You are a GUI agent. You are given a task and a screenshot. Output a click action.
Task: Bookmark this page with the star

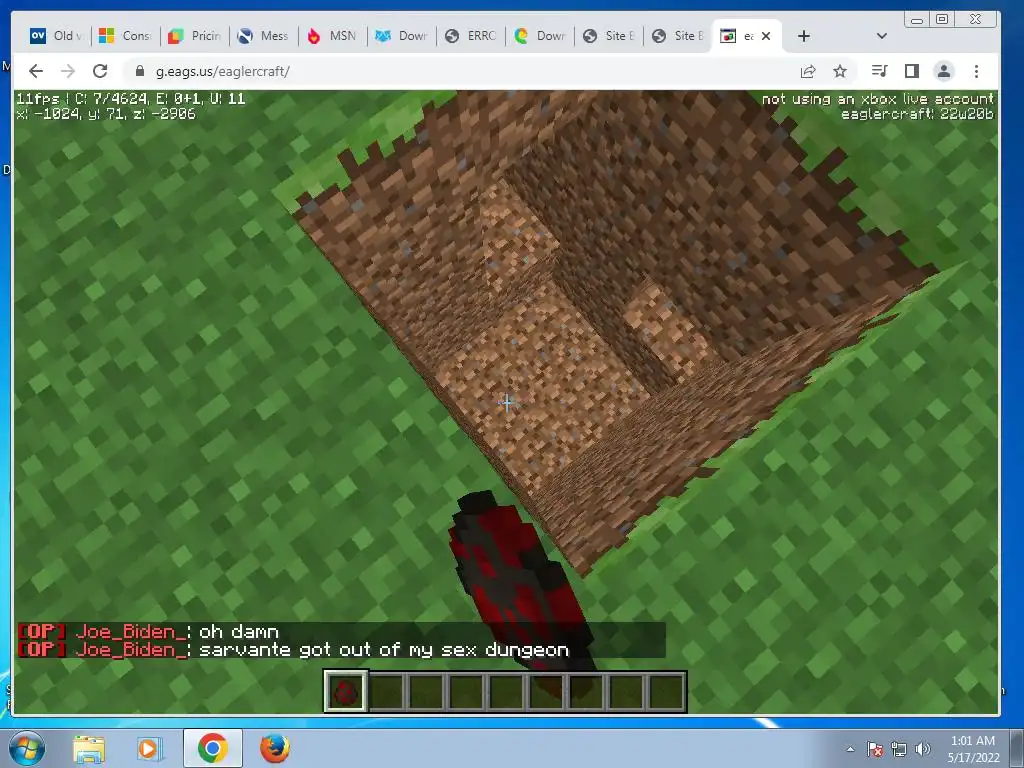pos(840,71)
